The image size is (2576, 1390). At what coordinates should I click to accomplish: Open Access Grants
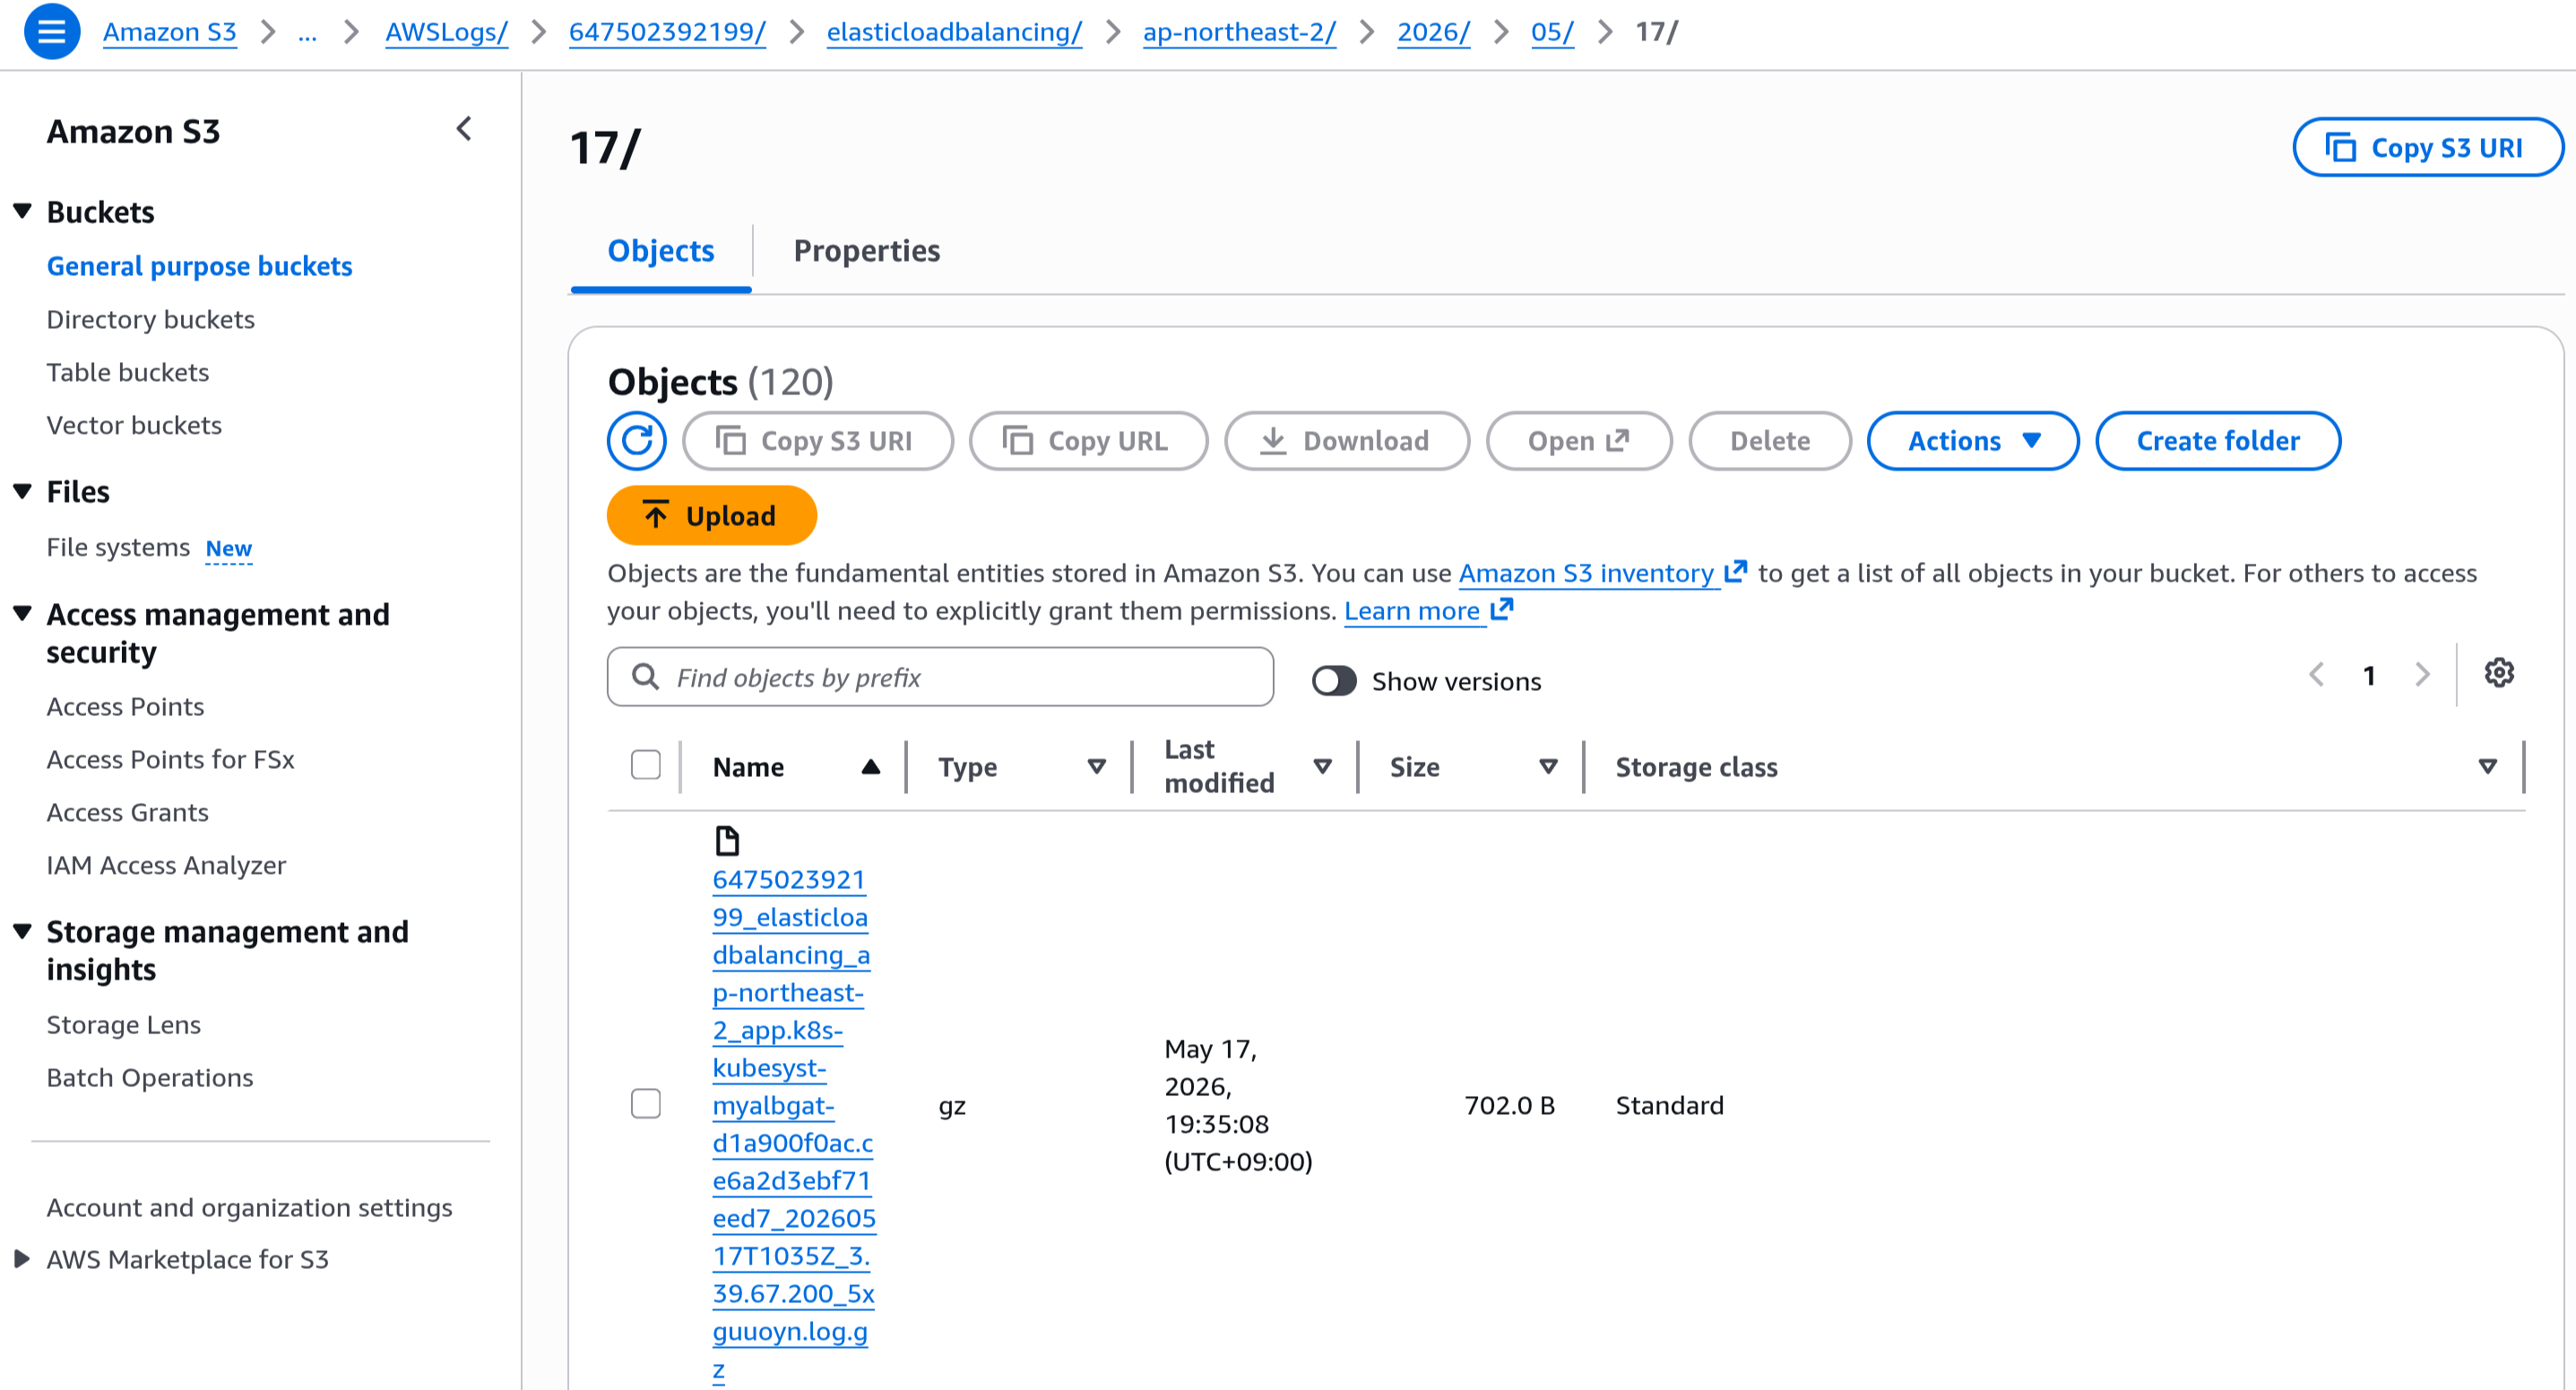tap(128, 812)
